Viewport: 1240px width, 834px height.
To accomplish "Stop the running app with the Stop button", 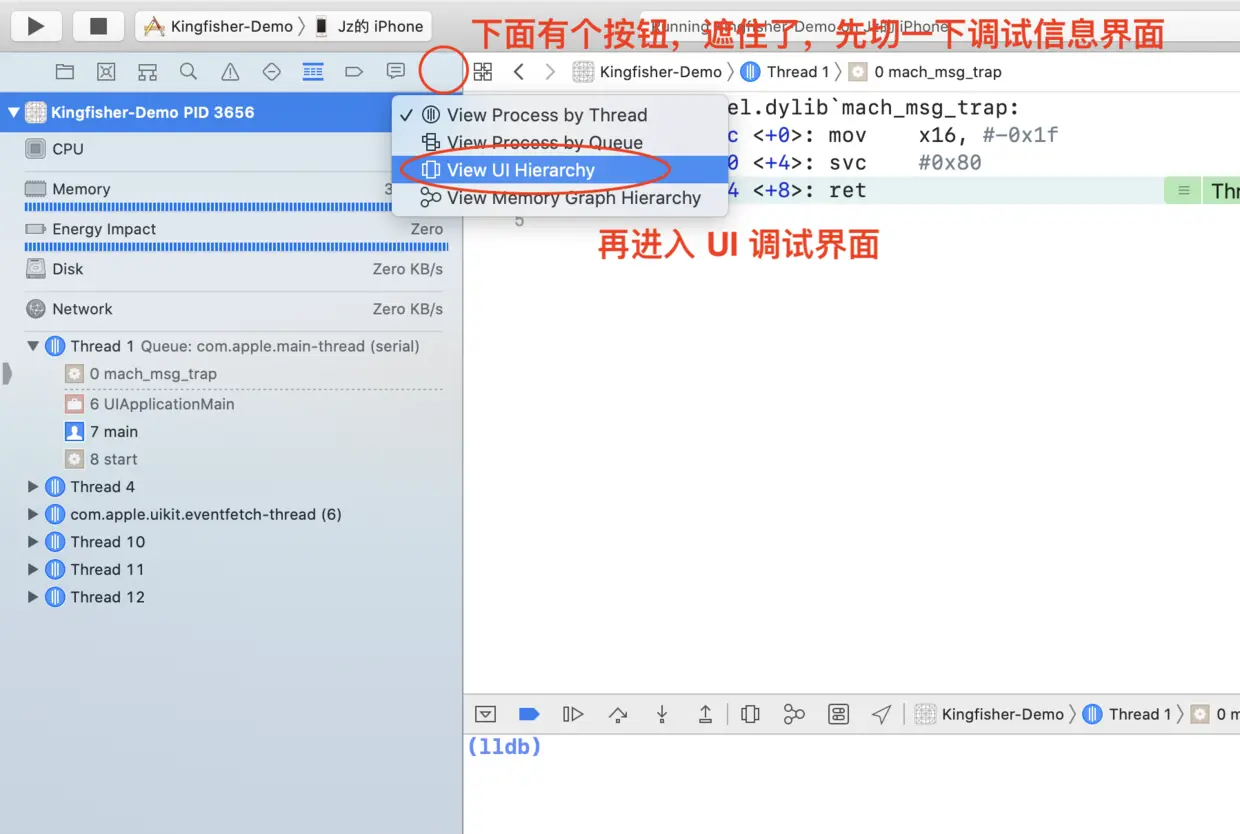I will (98, 27).
